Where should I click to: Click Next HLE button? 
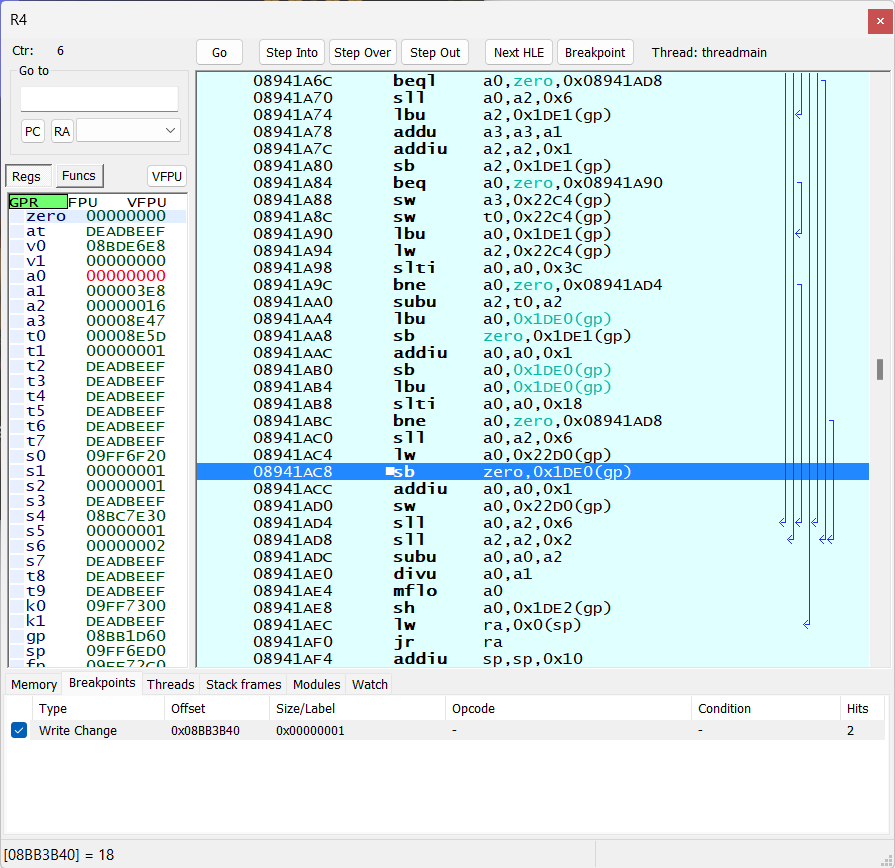tap(519, 53)
